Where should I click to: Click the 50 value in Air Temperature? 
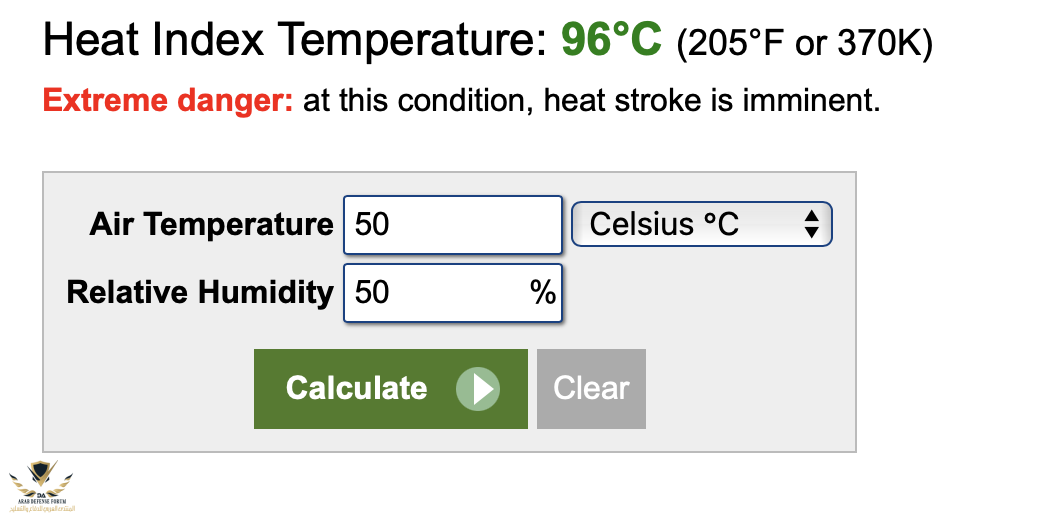[x=372, y=224]
